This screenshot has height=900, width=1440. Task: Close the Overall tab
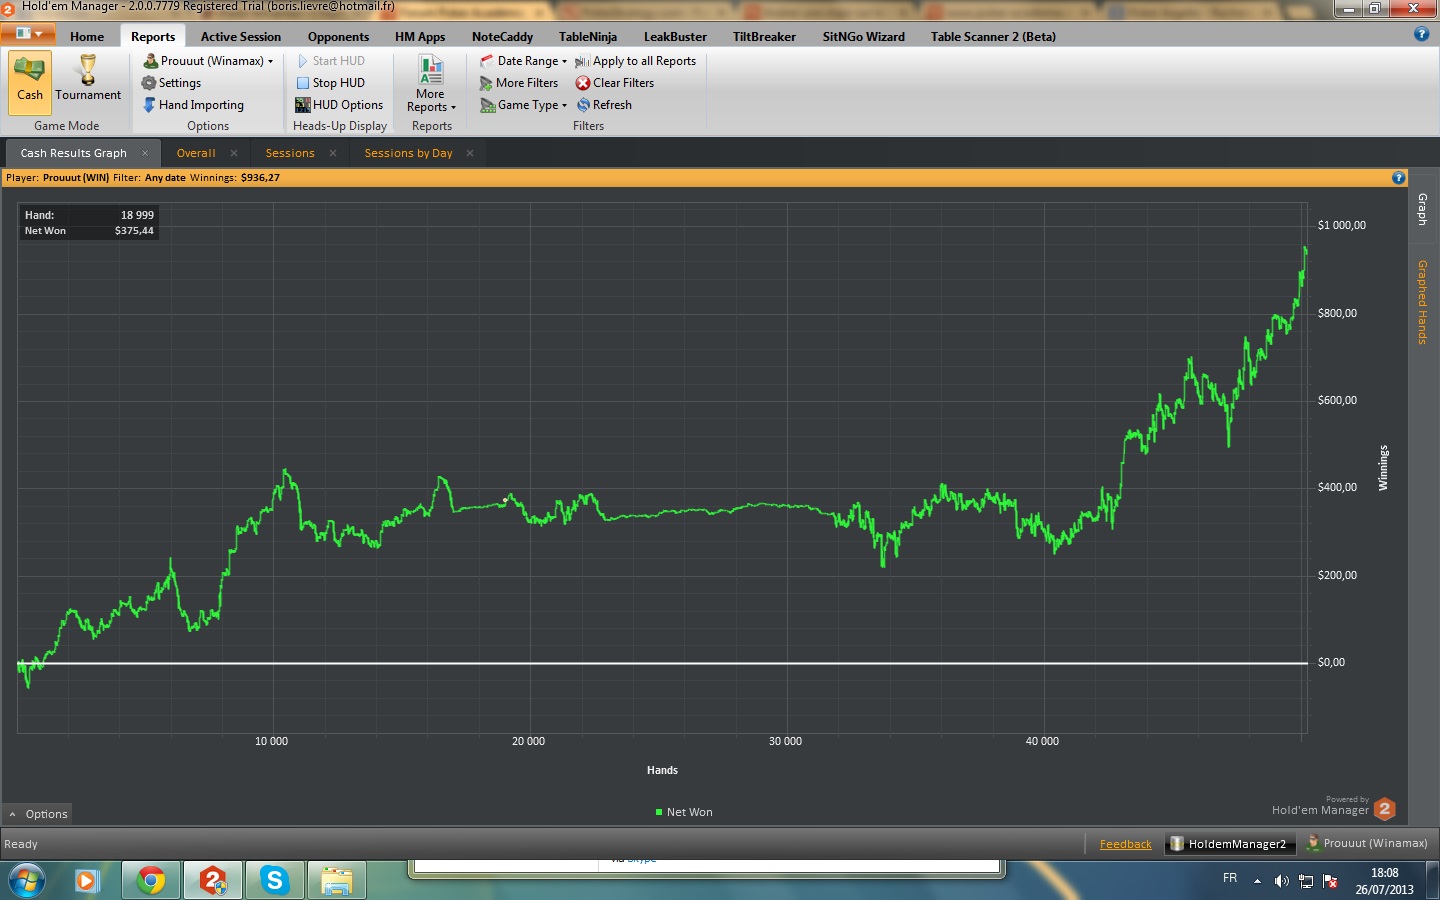click(x=234, y=153)
